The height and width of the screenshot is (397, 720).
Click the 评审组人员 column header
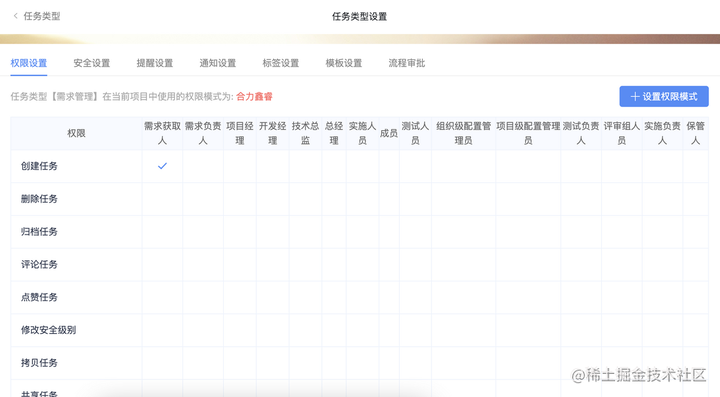tap(621, 133)
